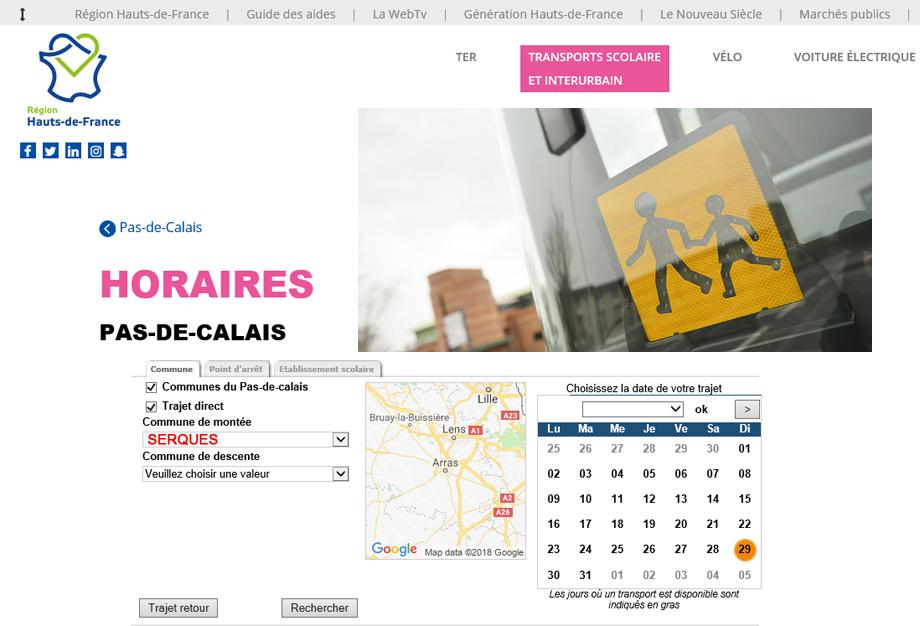This screenshot has height=626, width=920.
Task: Open the Snapchat social icon
Action: 119,151
